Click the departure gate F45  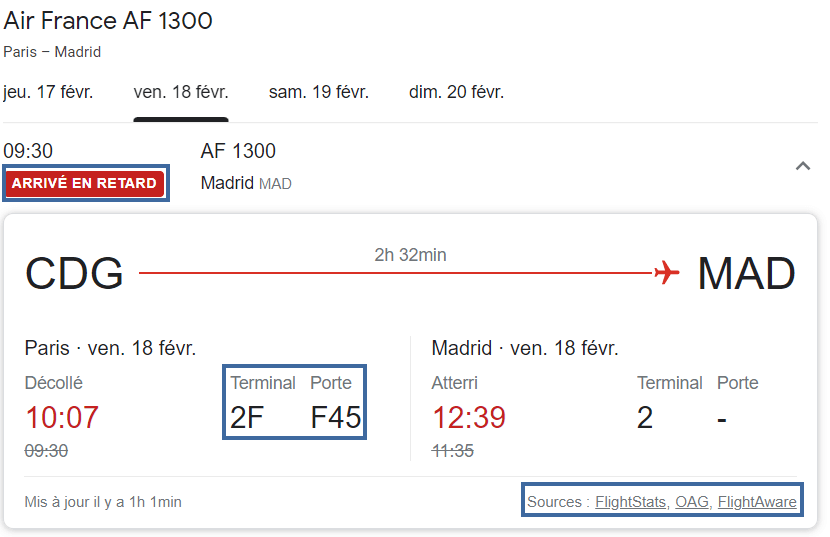[x=335, y=417]
